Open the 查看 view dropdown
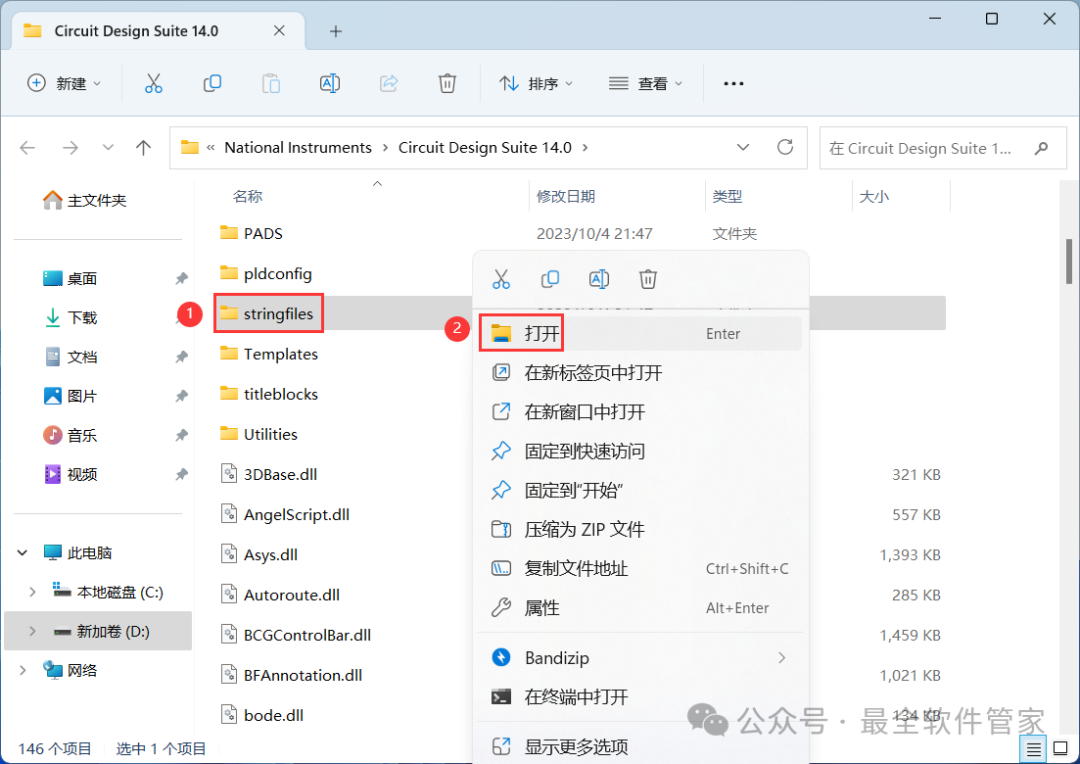 point(647,84)
